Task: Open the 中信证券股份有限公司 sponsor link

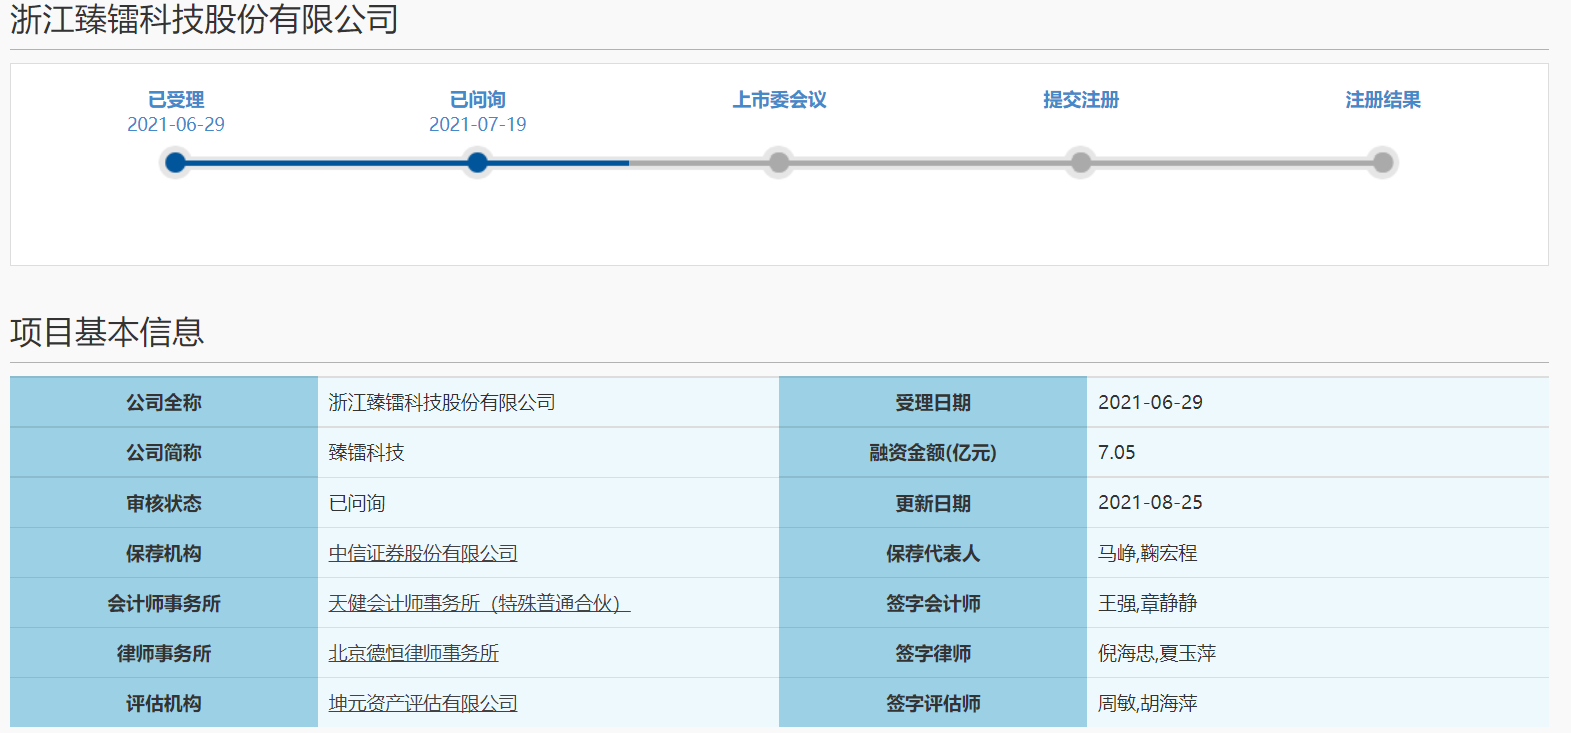Action: click(x=423, y=553)
